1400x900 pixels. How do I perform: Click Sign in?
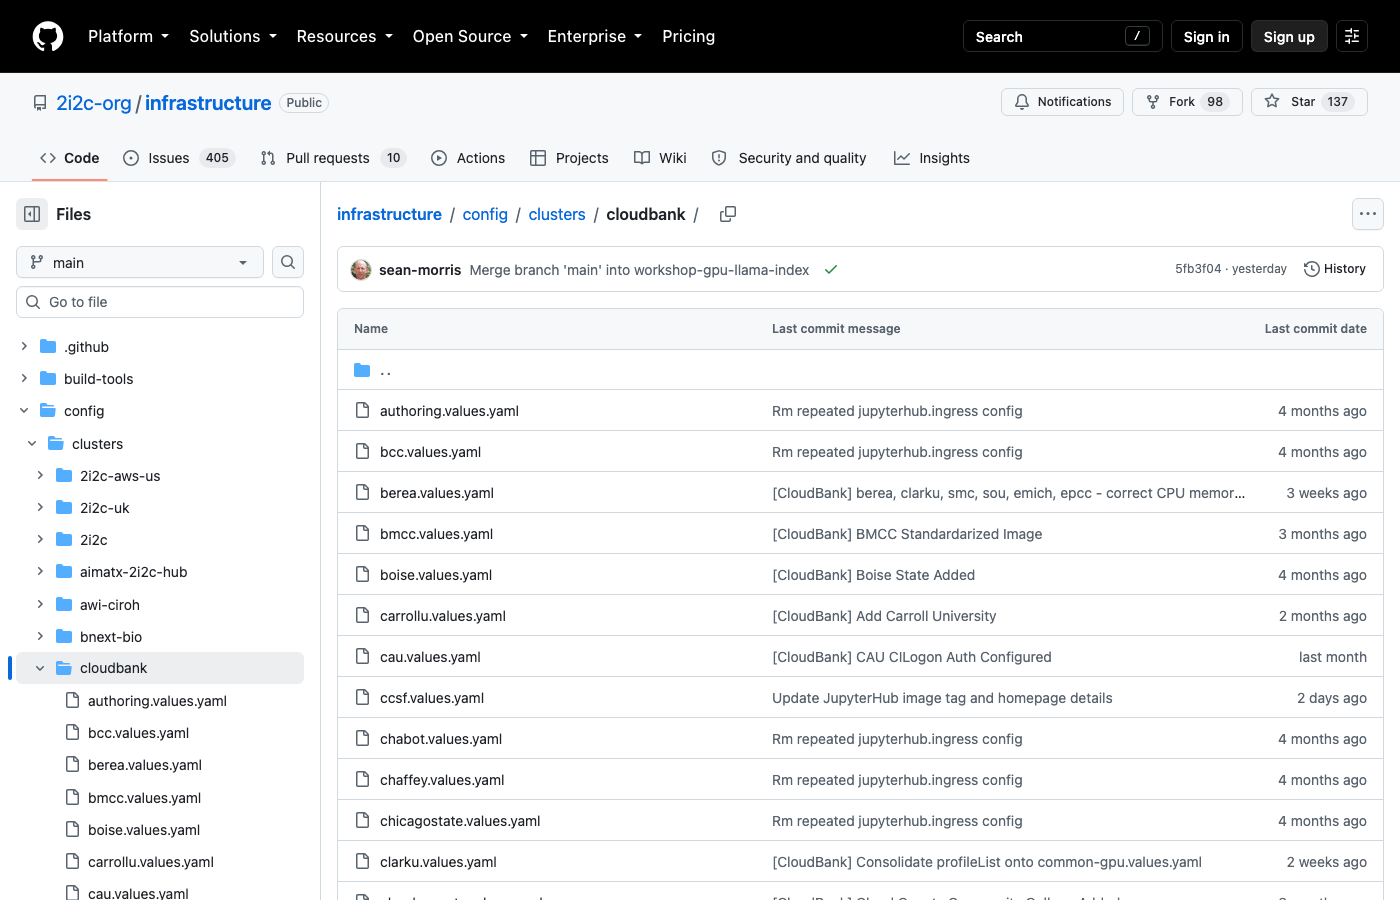click(1207, 37)
